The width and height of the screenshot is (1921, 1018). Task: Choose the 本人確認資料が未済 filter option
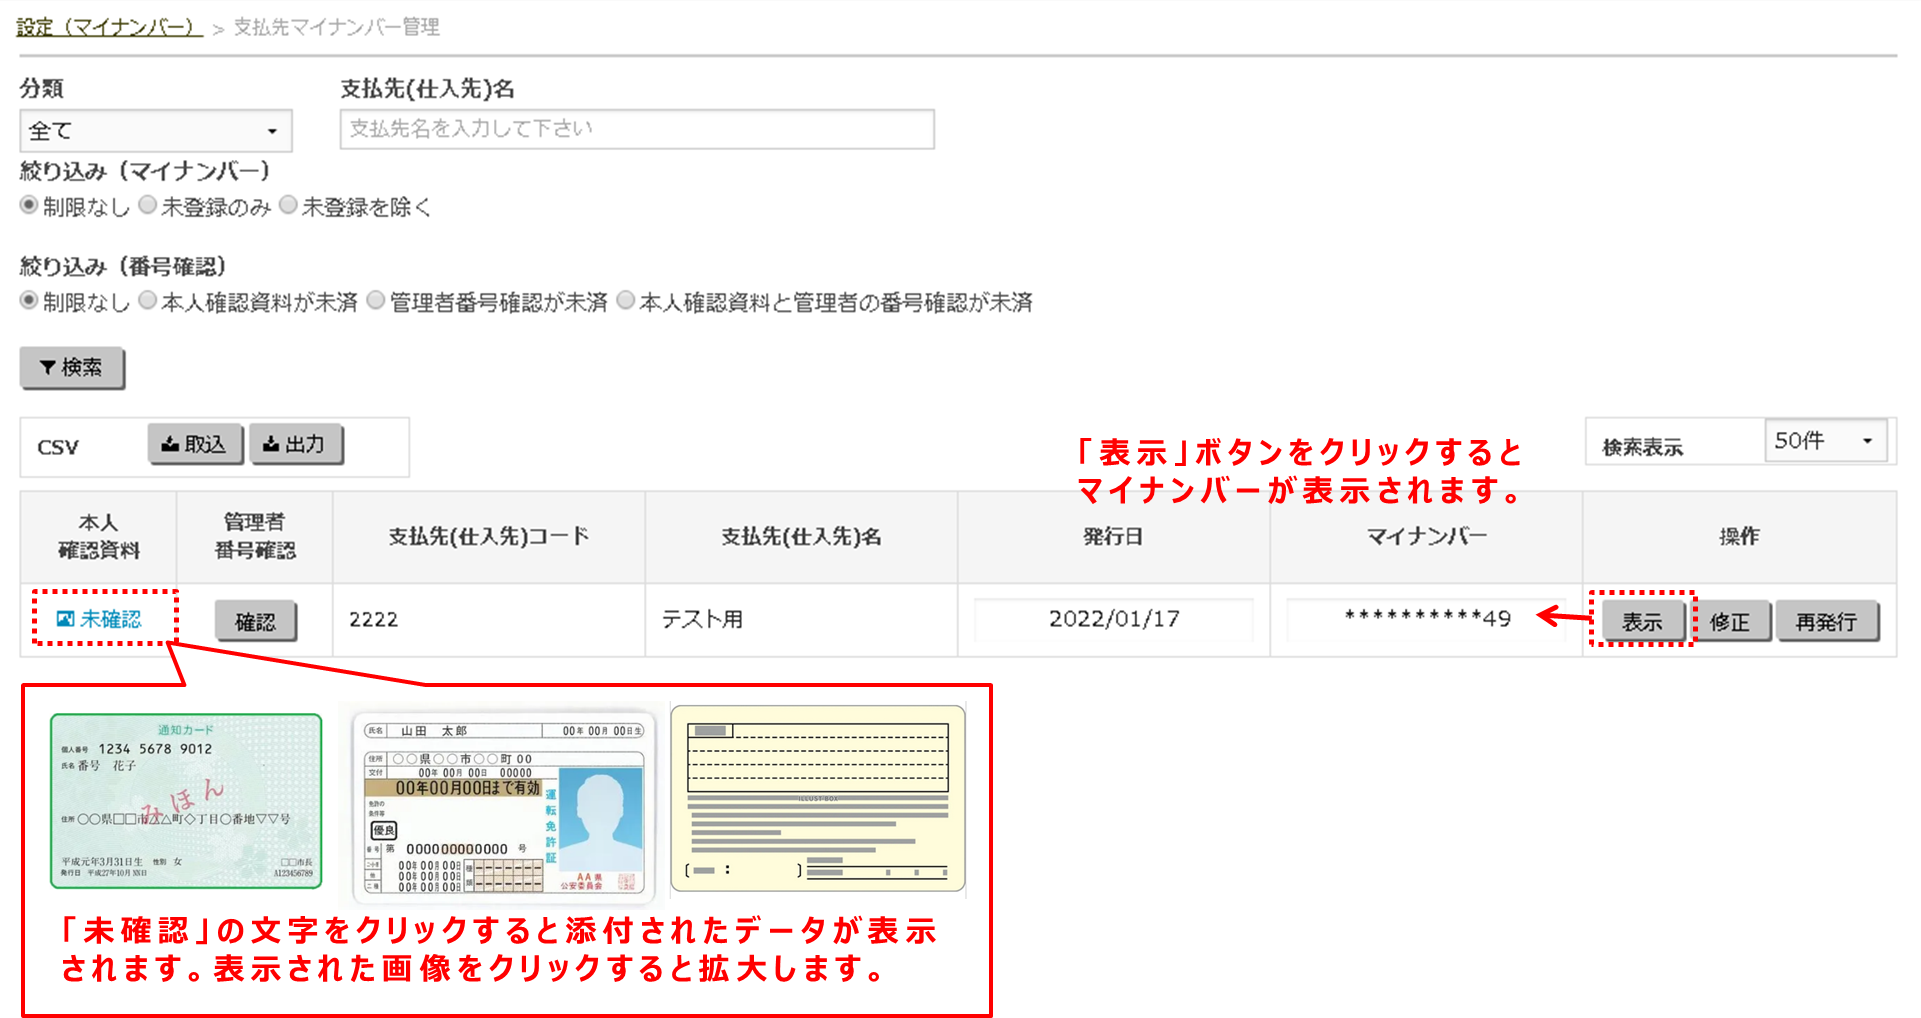coord(148,302)
